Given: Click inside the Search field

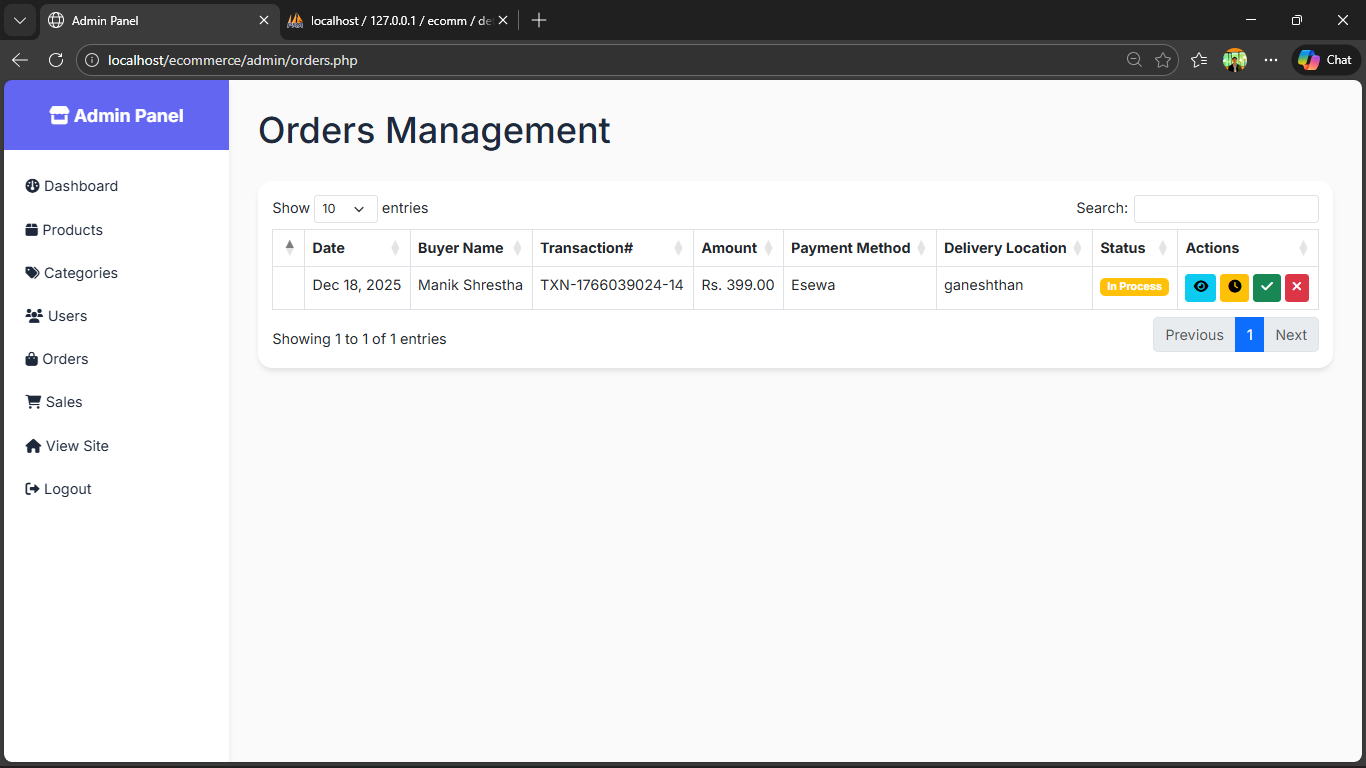Looking at the screenshot, I should click(x=1225, y=208).
